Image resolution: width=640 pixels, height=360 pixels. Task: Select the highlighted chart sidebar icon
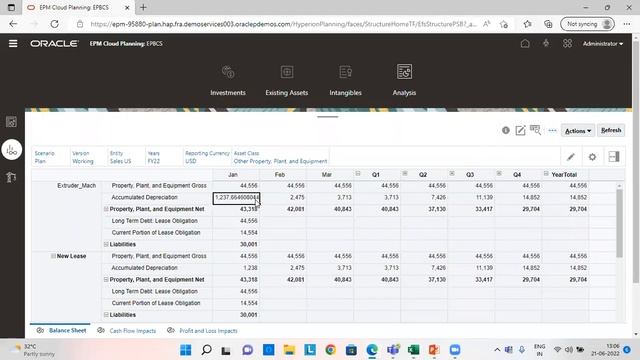coord(11,150)
